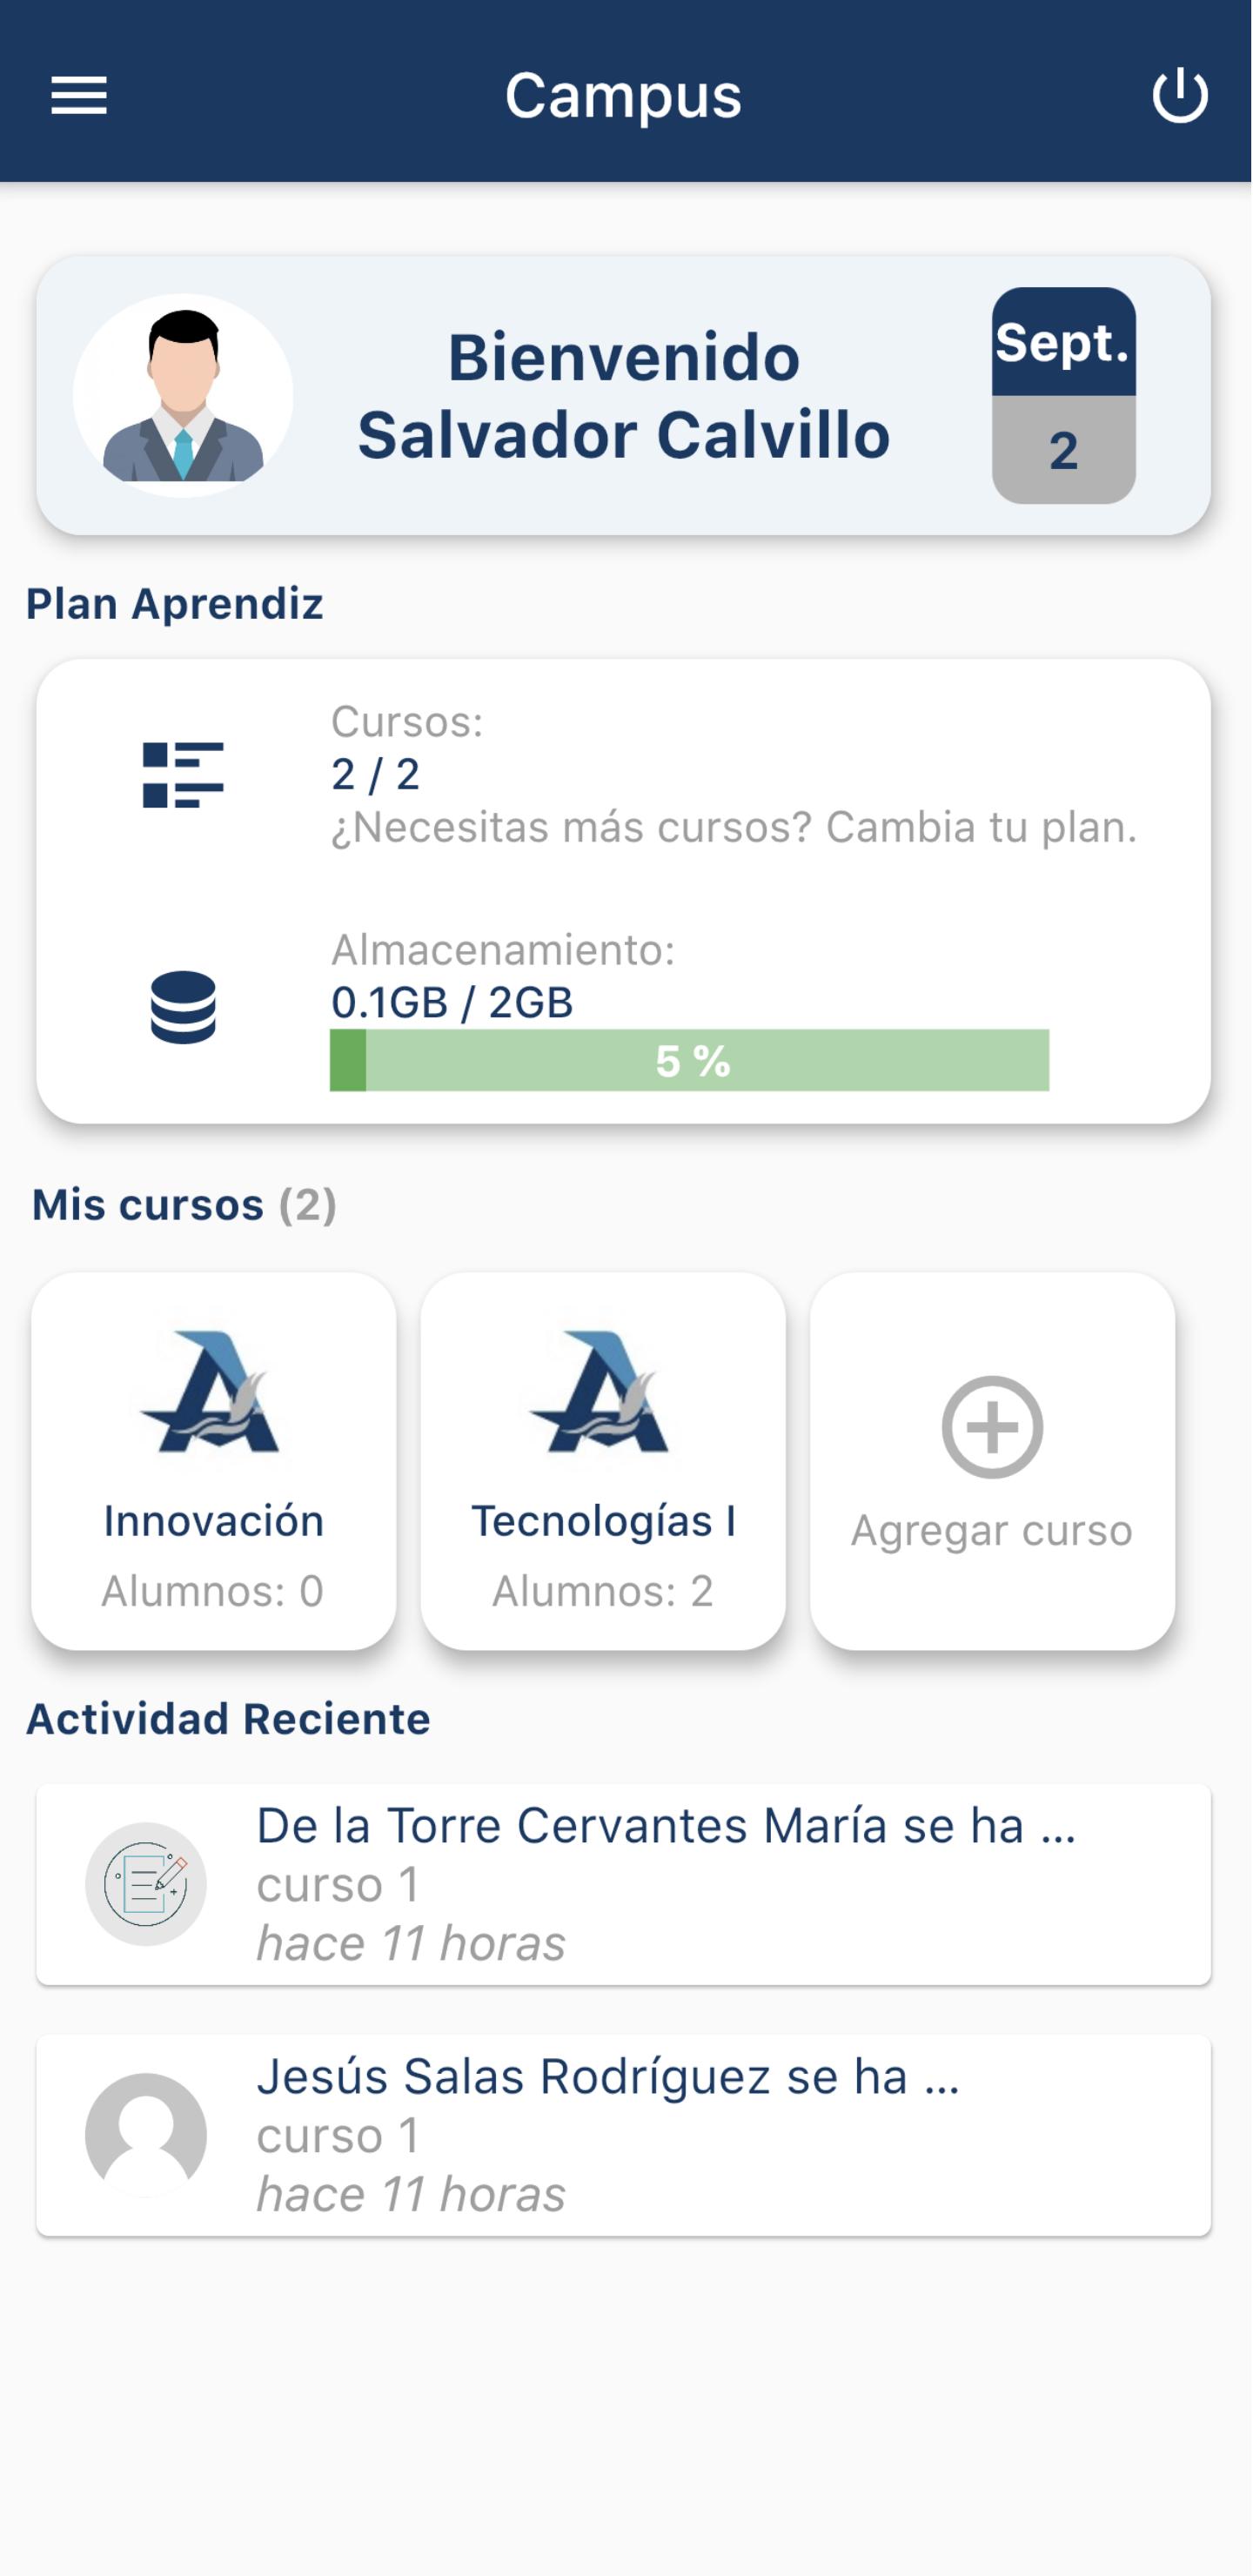Tap the Campus header title
Viewport: 1253px width, 2576px height.
click(624, 96)
